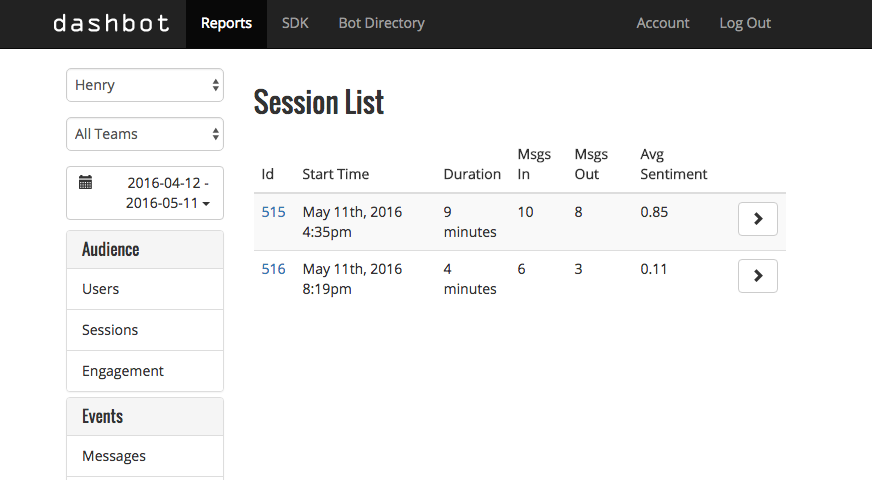The width and height of the screenshot is (872, 480).
Task: Open Messages under Events
Action: (114, 456)
